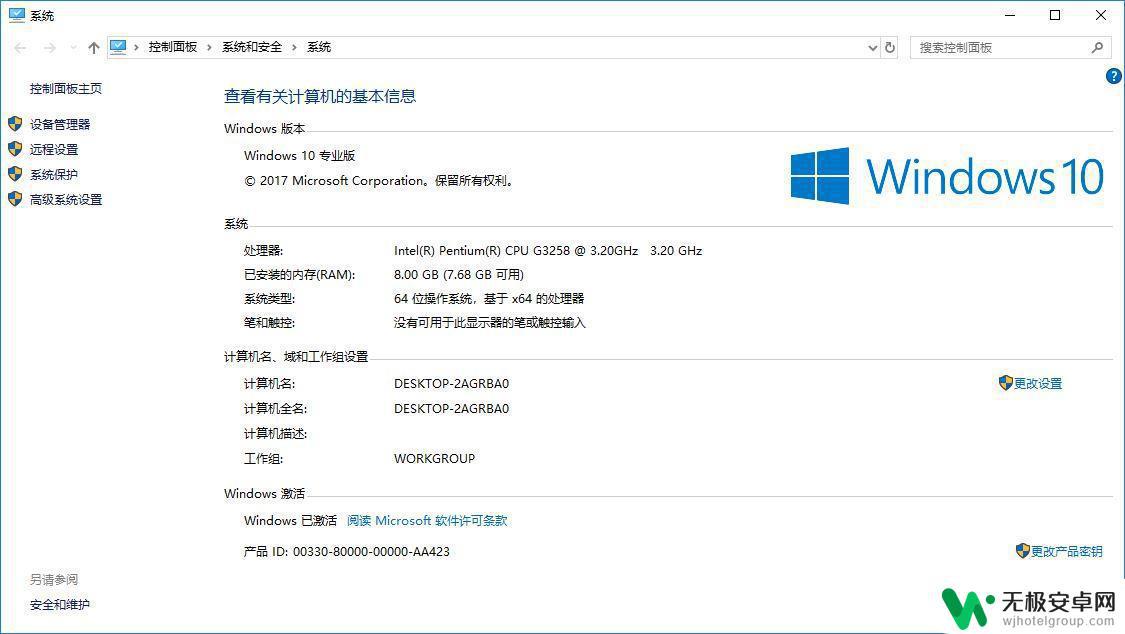Open 安全和维护 link
This screenshot has width=1125, height=634.
60,605
